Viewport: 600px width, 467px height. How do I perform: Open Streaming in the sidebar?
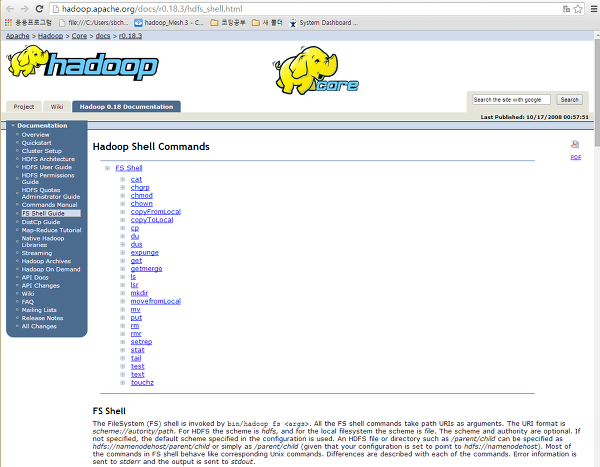pyautogui.click(x=37, y=253)
